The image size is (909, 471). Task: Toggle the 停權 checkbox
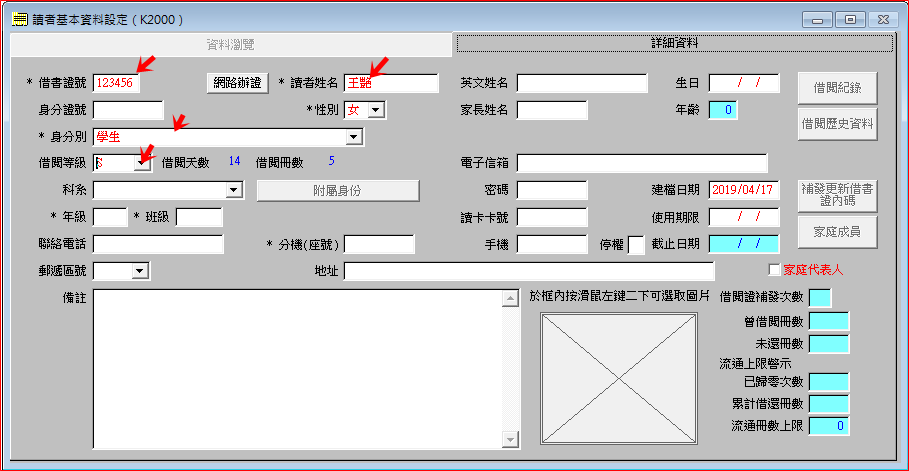click(x=636, y=245)
